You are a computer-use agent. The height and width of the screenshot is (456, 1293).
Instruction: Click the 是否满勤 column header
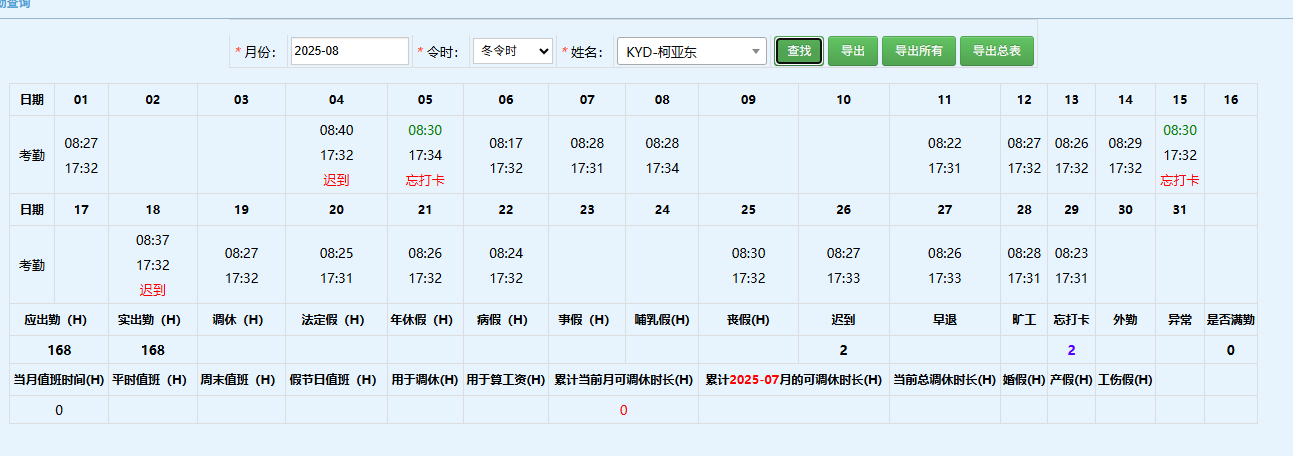[1230, 320]
